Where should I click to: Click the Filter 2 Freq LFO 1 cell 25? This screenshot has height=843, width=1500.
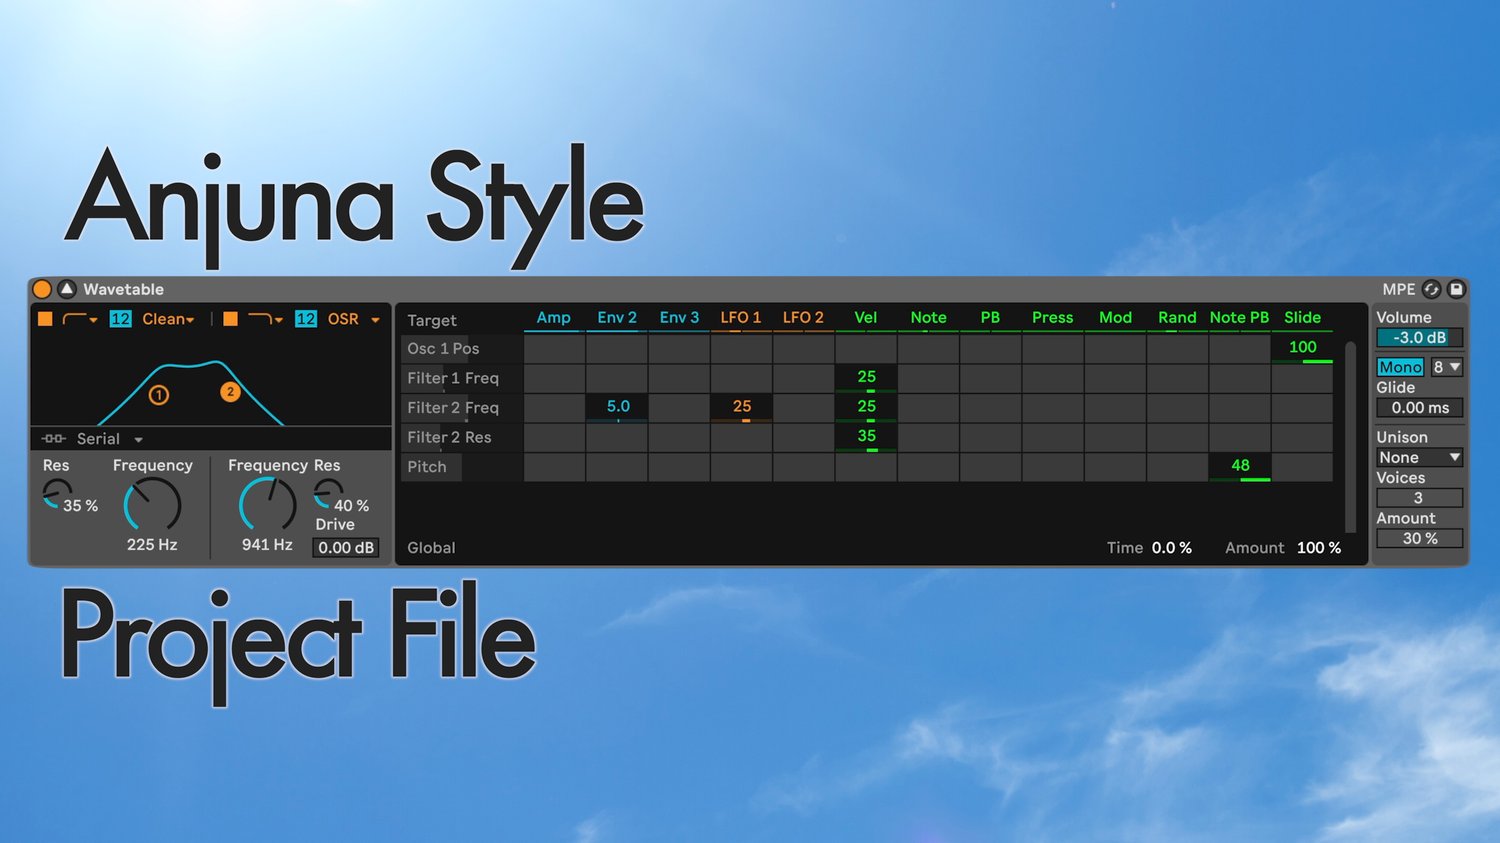point(741,407)
